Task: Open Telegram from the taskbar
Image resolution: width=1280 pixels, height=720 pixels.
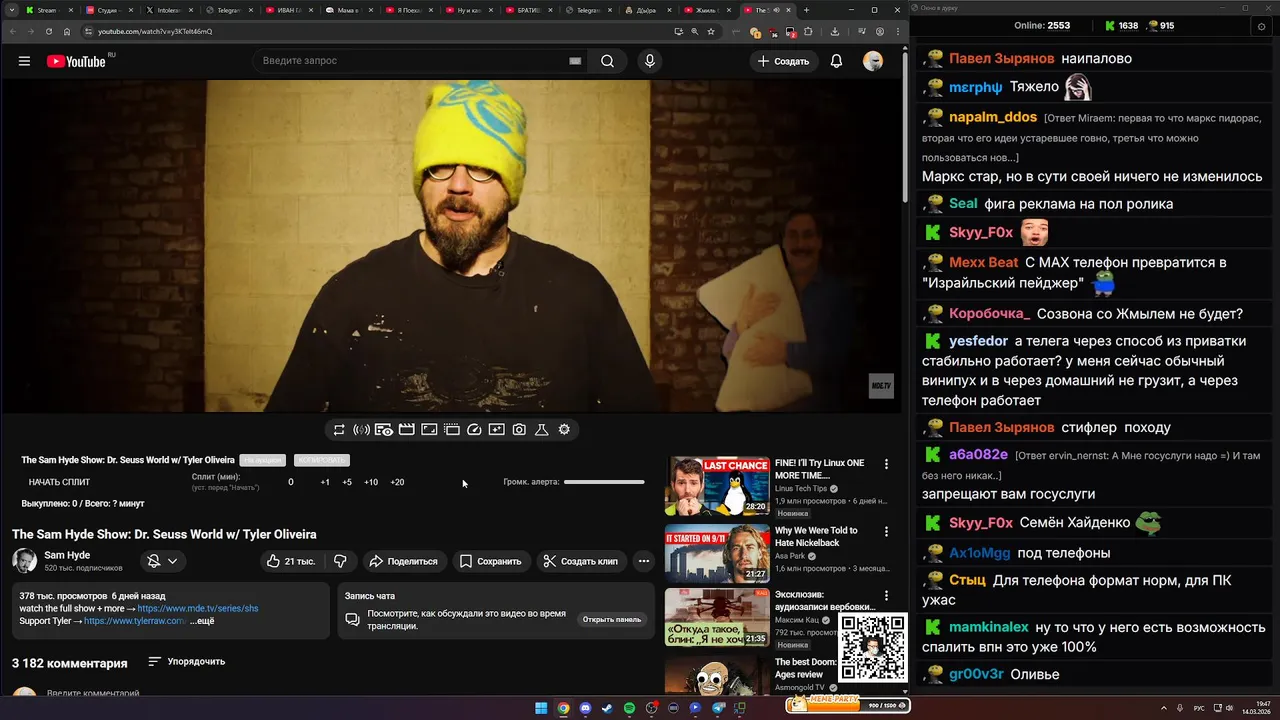Action: click(718, 708)
